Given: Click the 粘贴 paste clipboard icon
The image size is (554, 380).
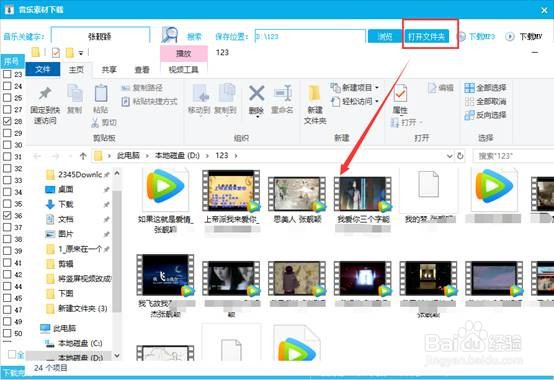Looking at the screenshot, I should (x=101, y=93).
